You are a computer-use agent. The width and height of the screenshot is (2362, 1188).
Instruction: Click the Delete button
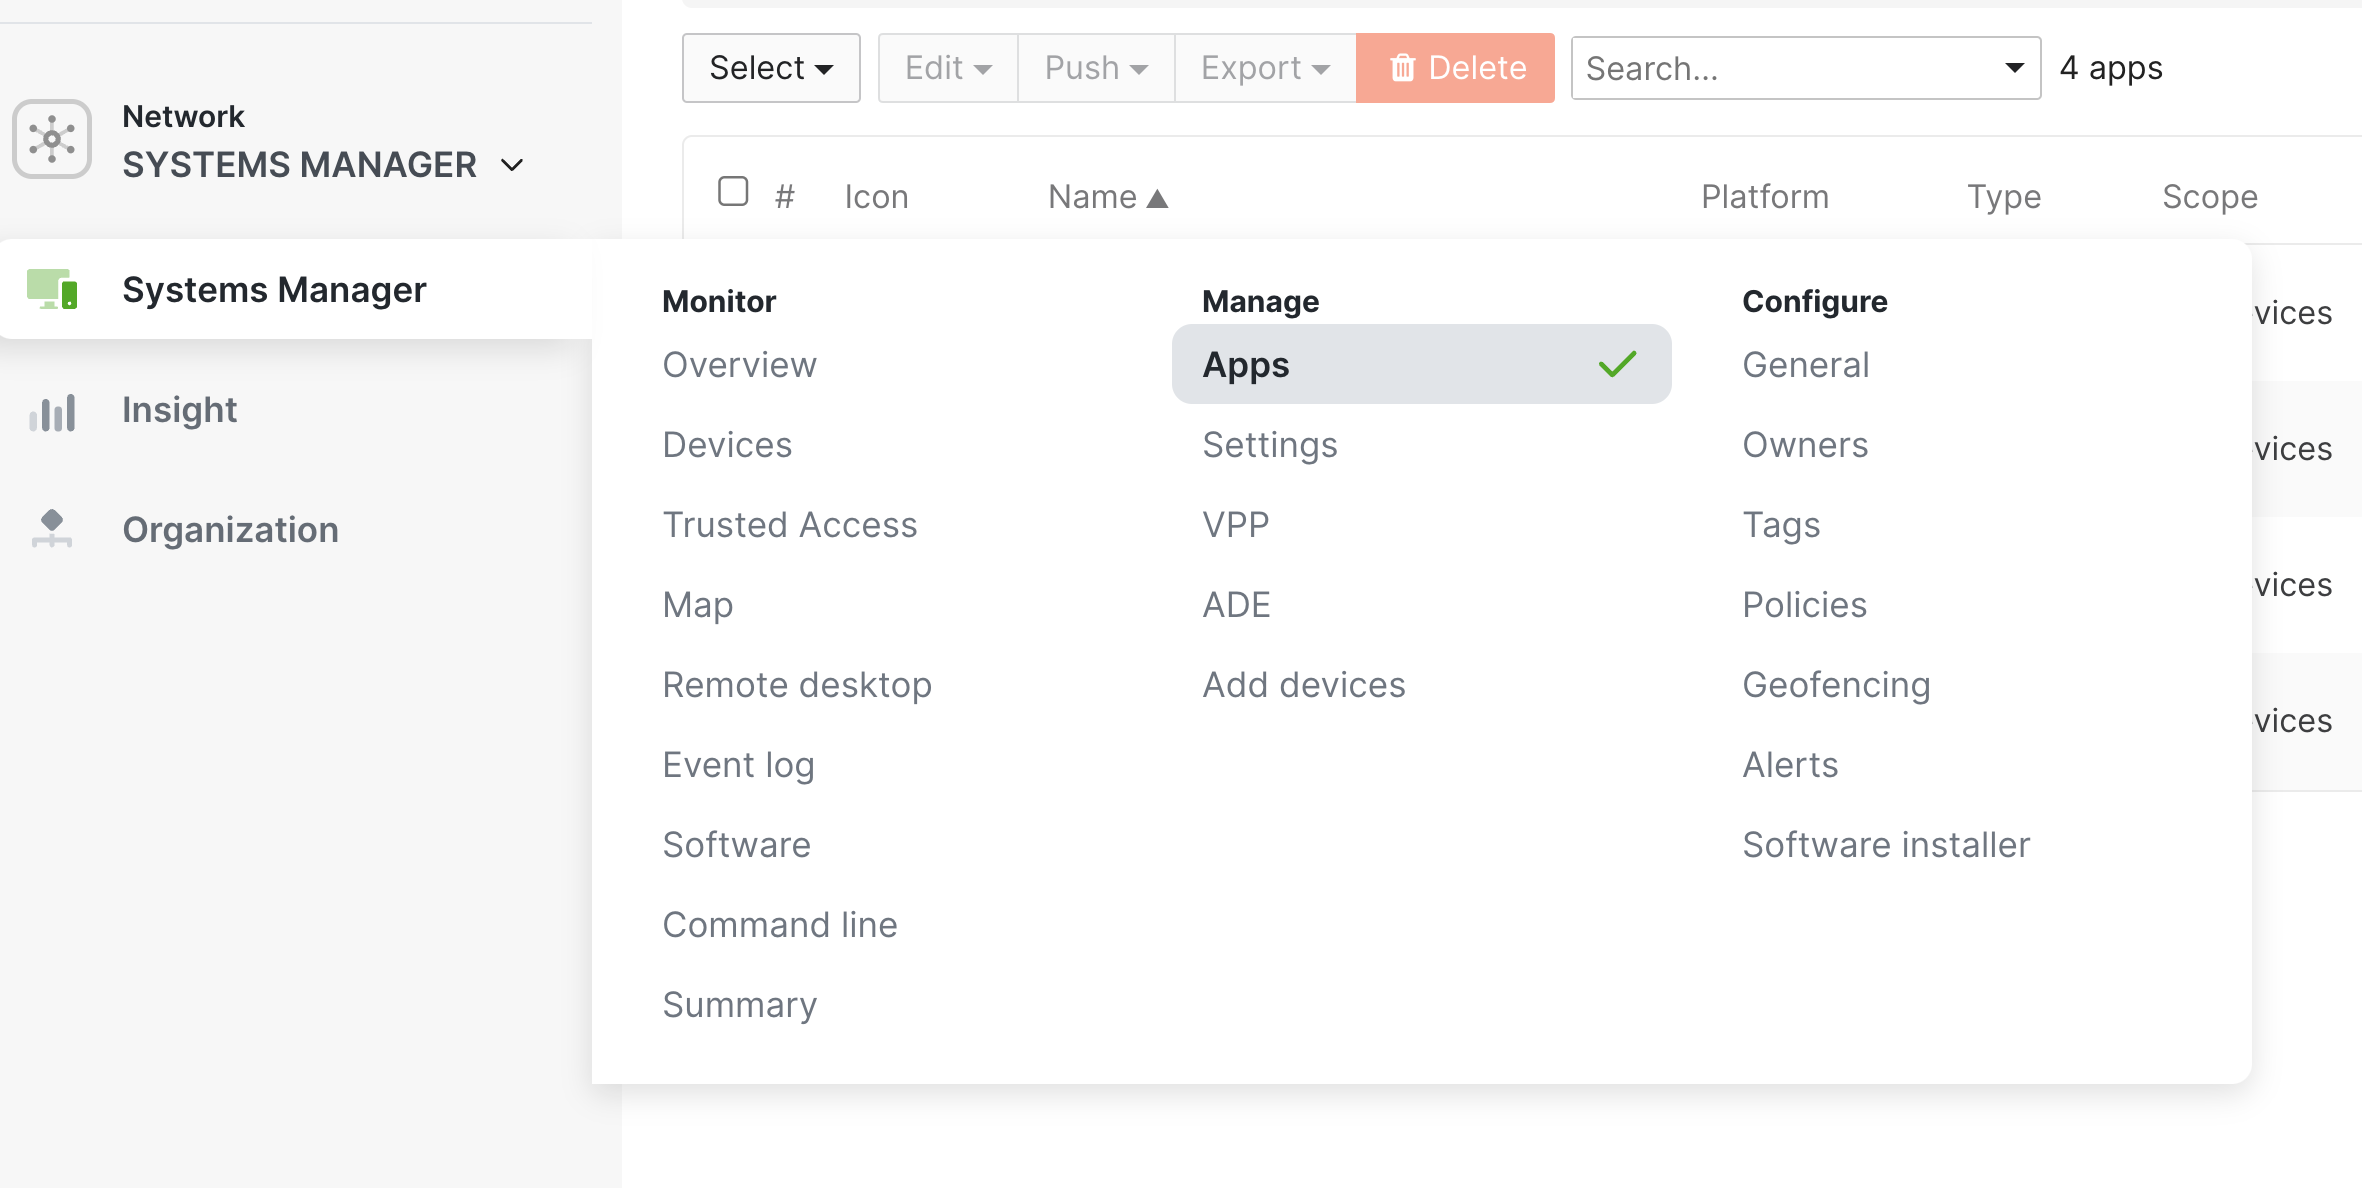pyautogui.click(x=1455, y=67)
